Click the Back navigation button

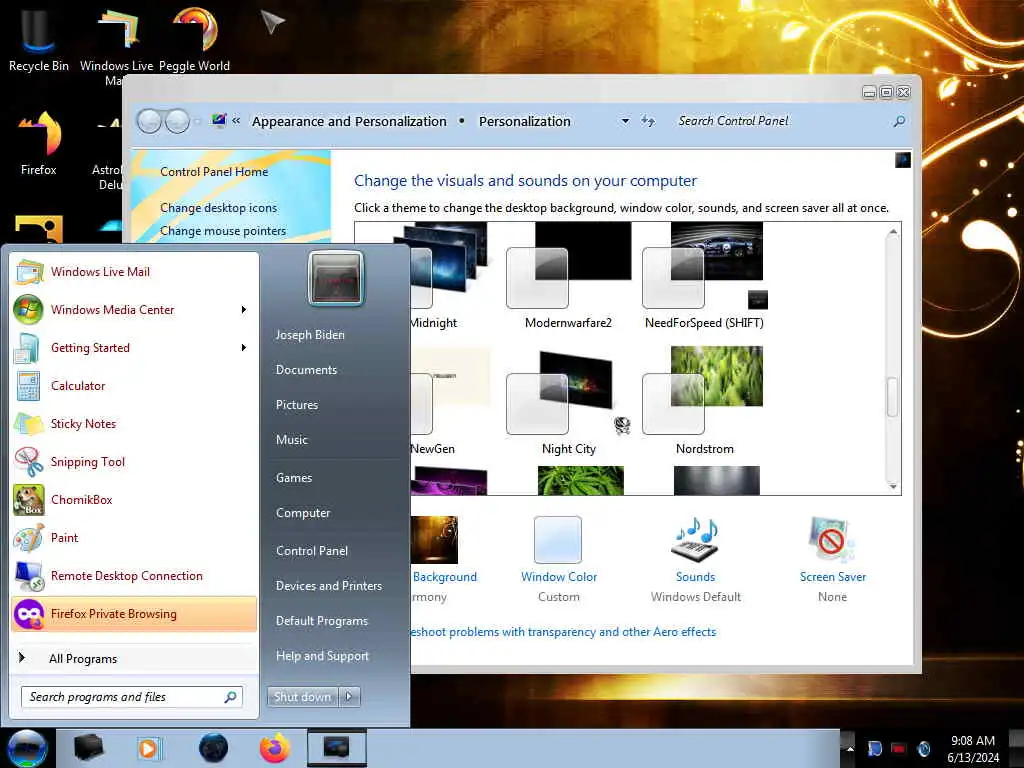point(150,121)
